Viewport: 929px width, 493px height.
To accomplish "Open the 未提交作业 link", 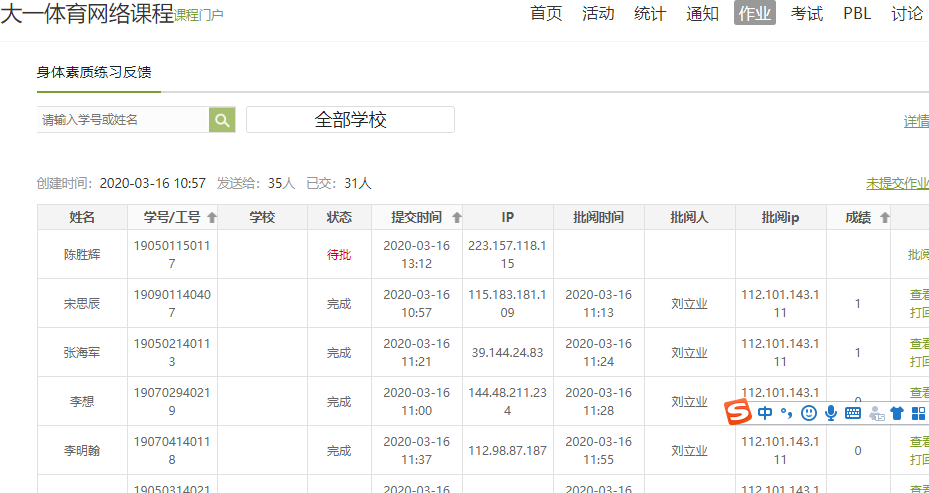I will pyautogui.click(x=897, y=183).
